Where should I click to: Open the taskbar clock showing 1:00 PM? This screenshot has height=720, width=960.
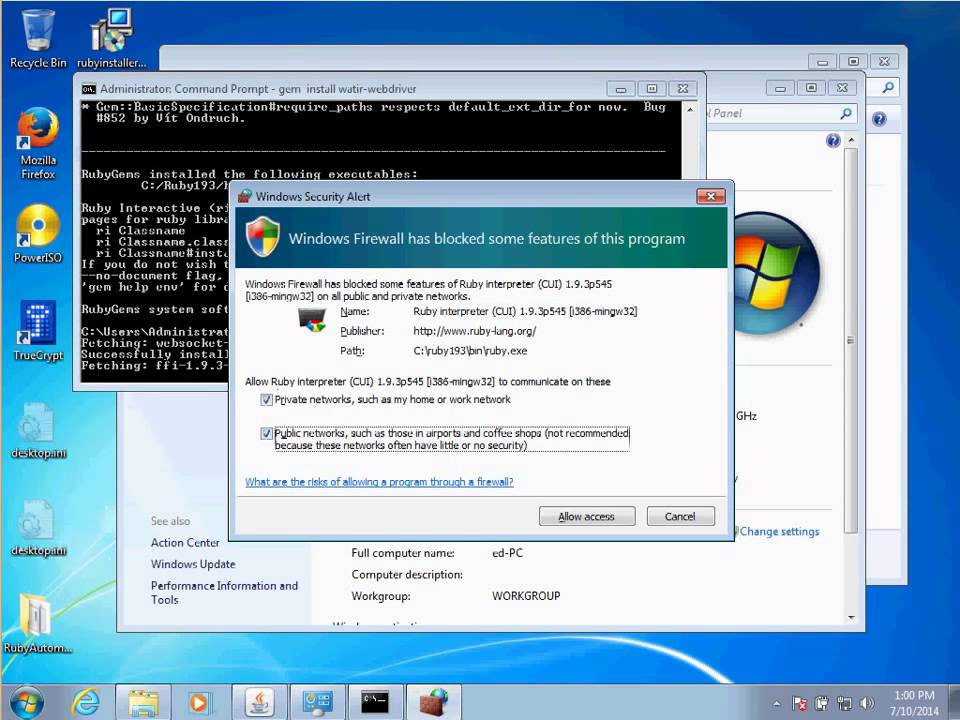pos(914,703)
